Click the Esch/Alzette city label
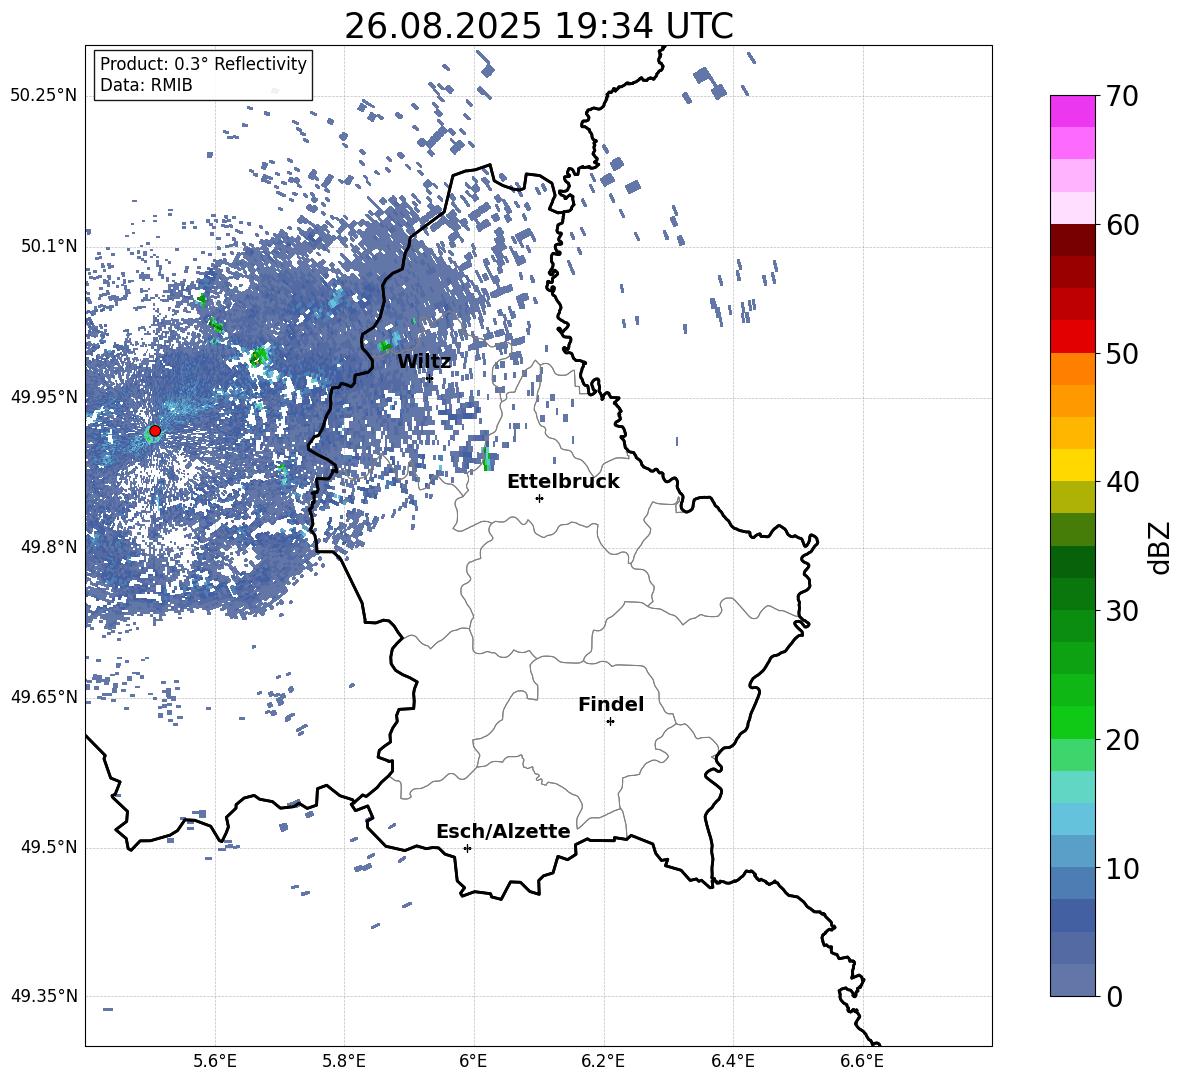The image size is (1184, 1081). pos(503,831)
